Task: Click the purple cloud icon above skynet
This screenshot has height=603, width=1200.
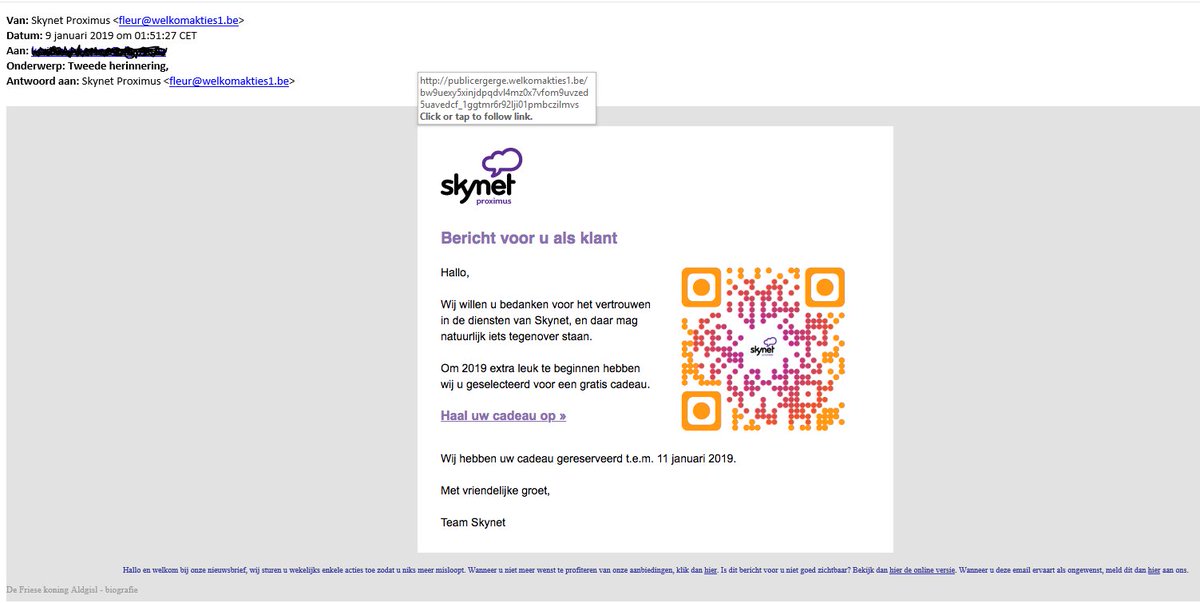Action: pos(501,162)
